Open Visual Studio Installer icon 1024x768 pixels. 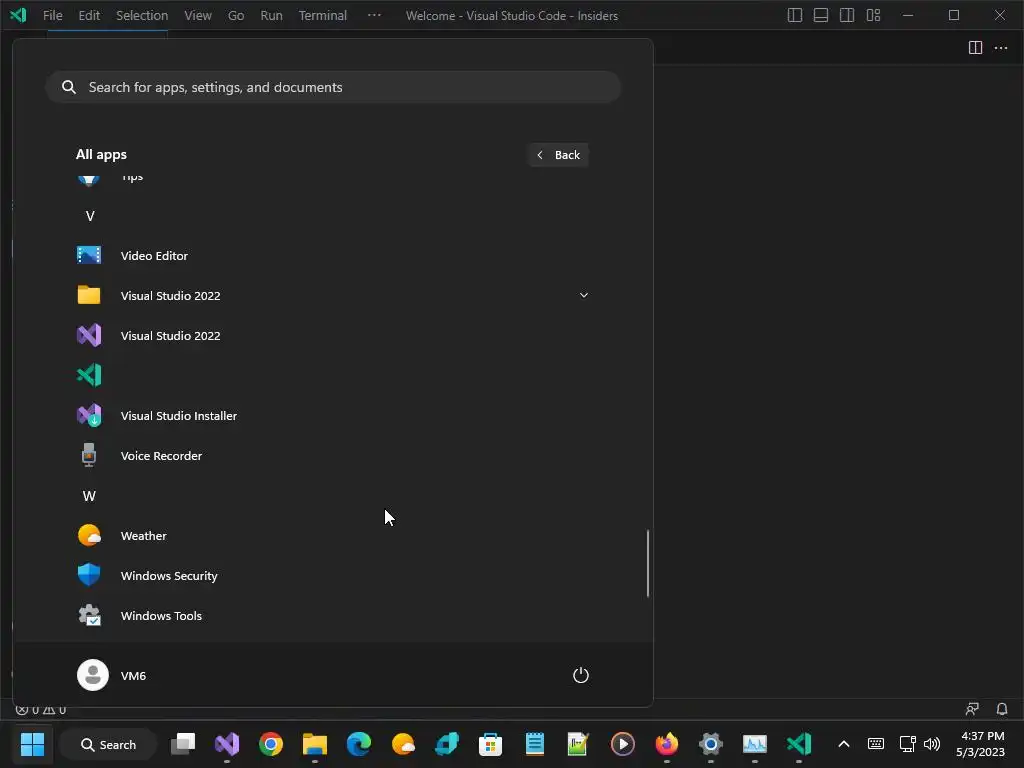point(89,415)
